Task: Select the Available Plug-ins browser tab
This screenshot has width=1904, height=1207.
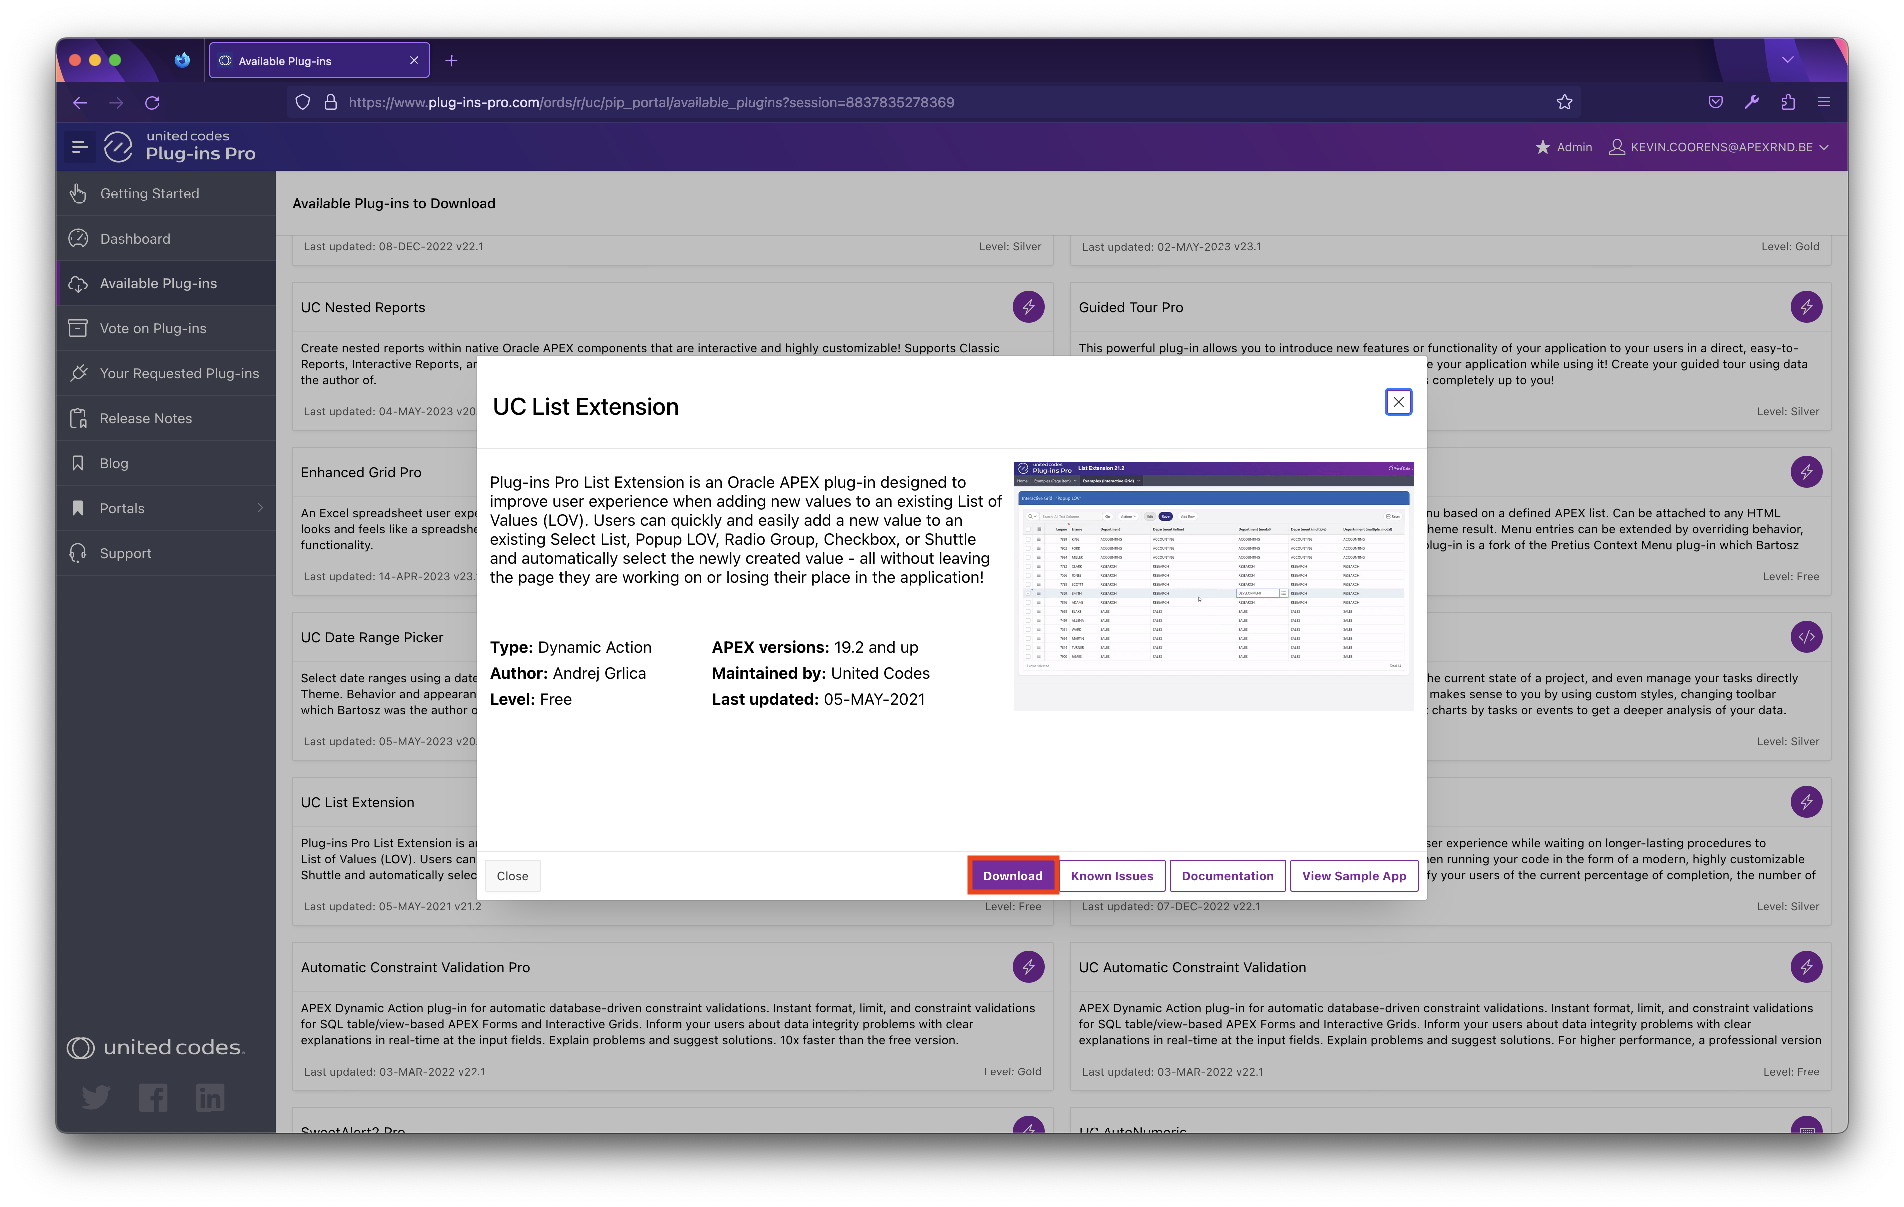Action: (x=319, y=61)
